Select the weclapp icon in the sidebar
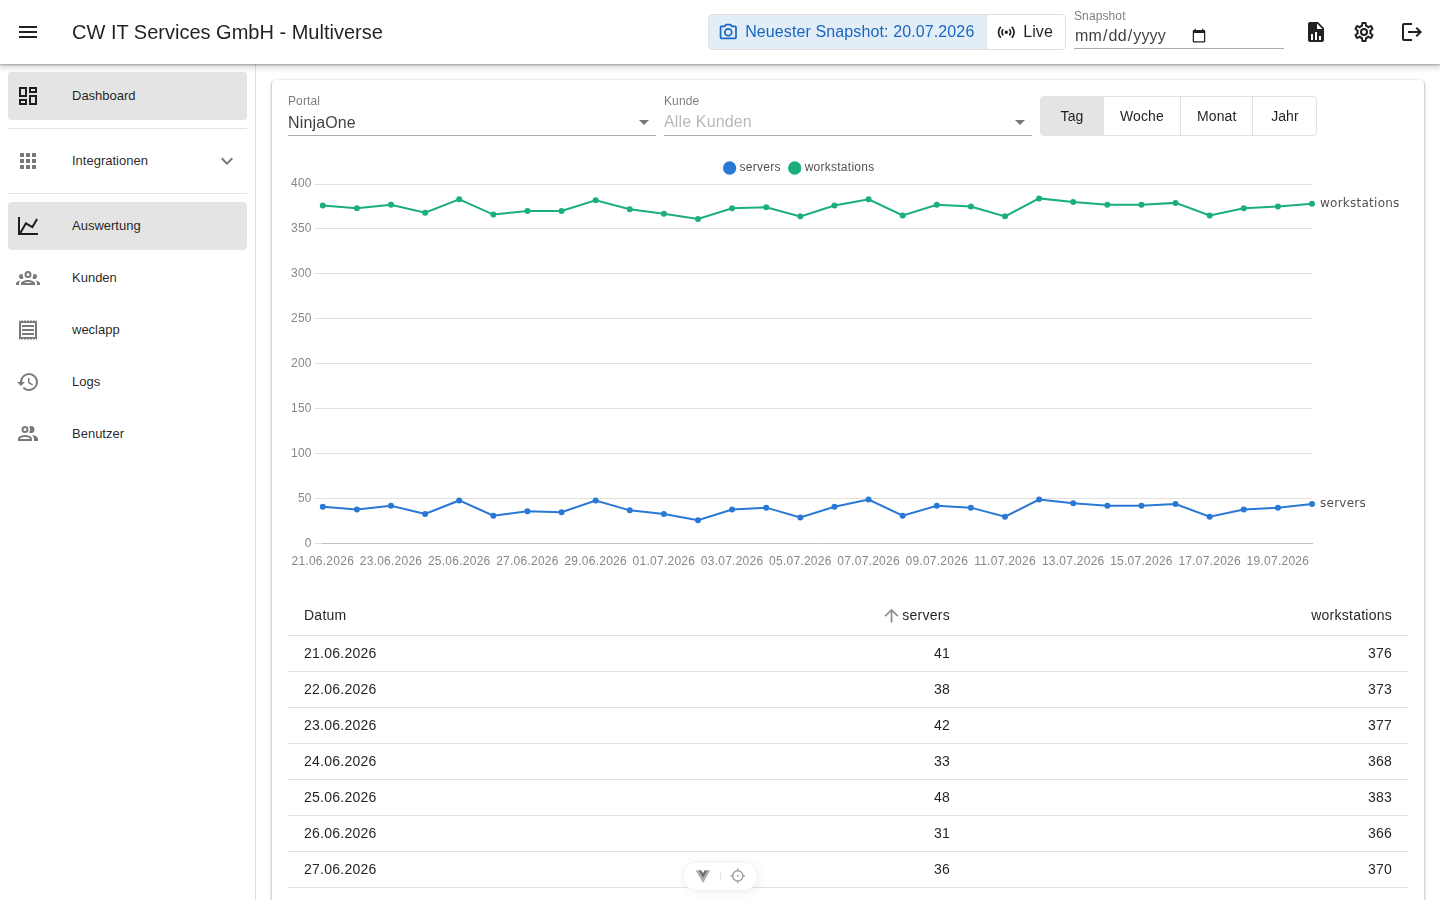Viewport: 1440px width, 900px height. coord(28,330)
